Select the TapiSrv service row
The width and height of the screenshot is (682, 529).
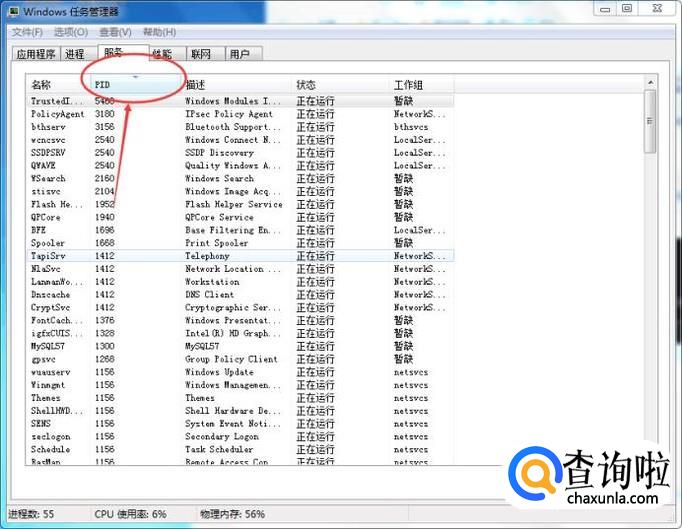tap(240, 256)
